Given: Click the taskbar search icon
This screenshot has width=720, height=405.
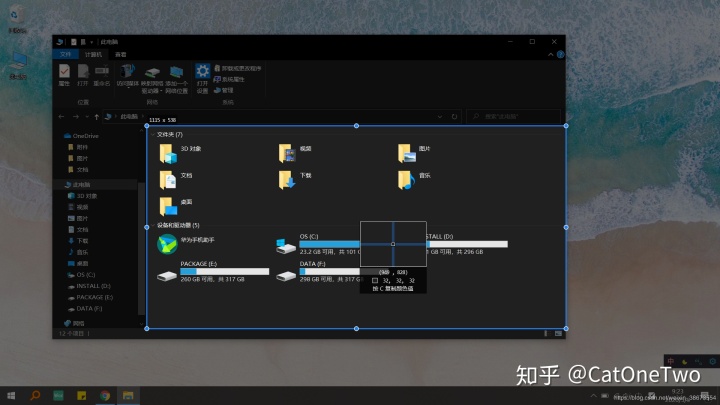Looking at the screenshot, I should (35, 395).
